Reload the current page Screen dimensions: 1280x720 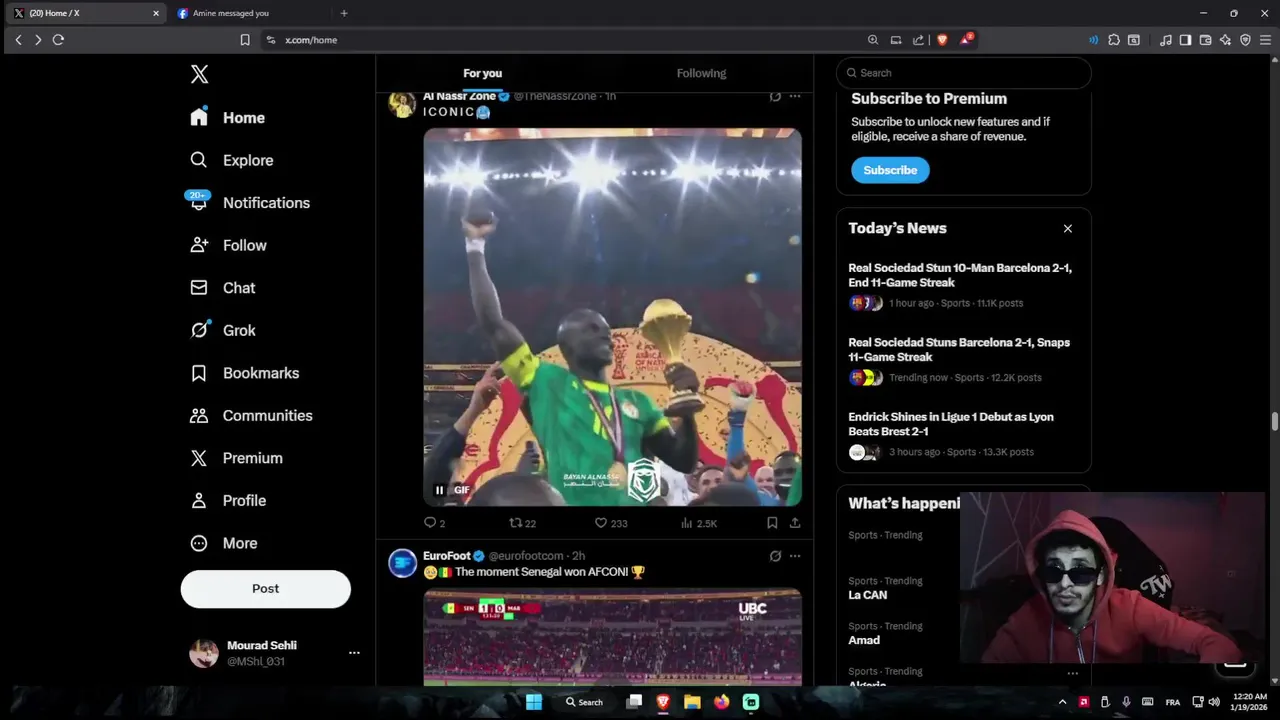(58, 40)
